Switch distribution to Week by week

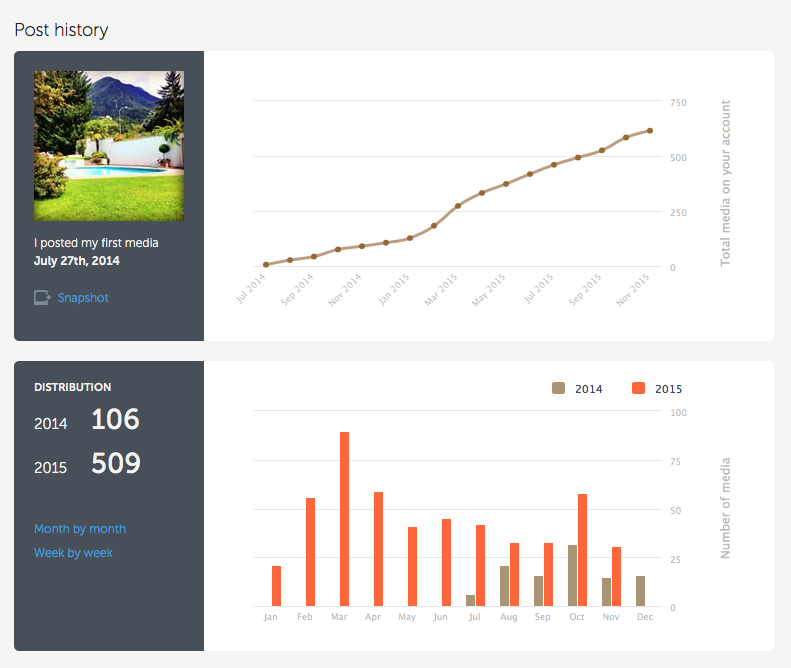73,553
